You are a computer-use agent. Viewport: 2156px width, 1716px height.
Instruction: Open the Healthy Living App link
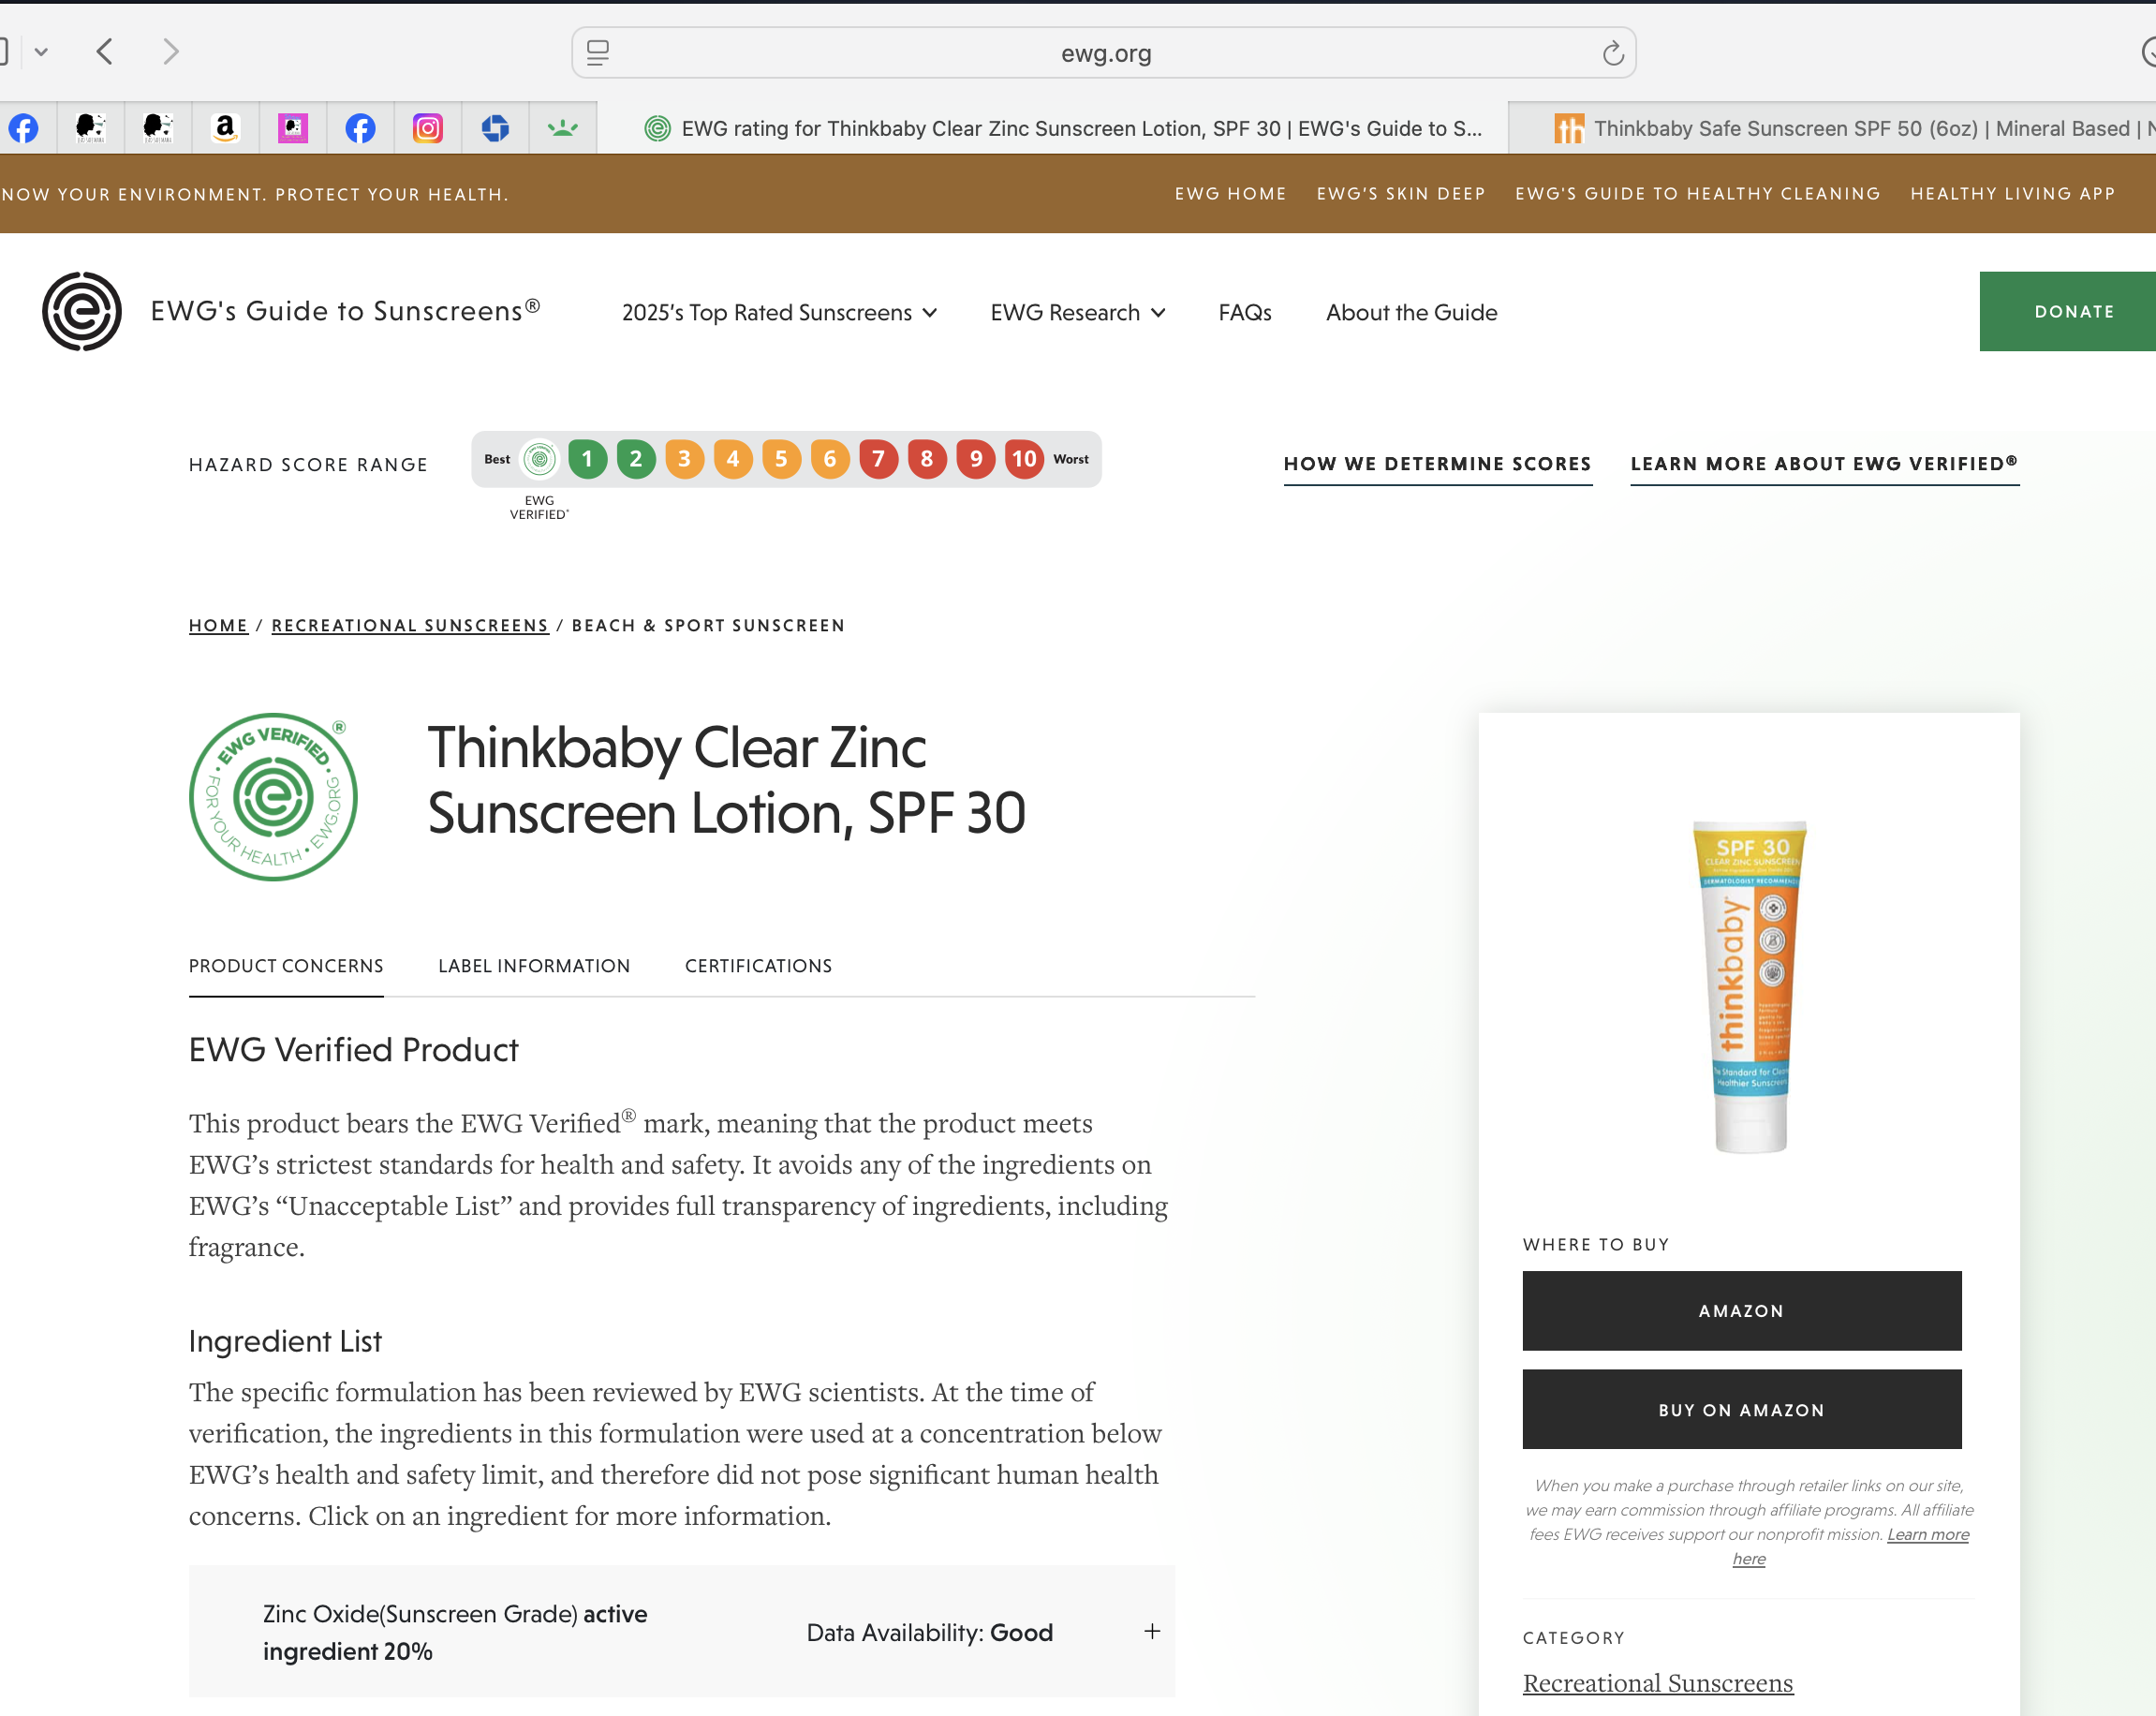click(x=2012, y=193)
